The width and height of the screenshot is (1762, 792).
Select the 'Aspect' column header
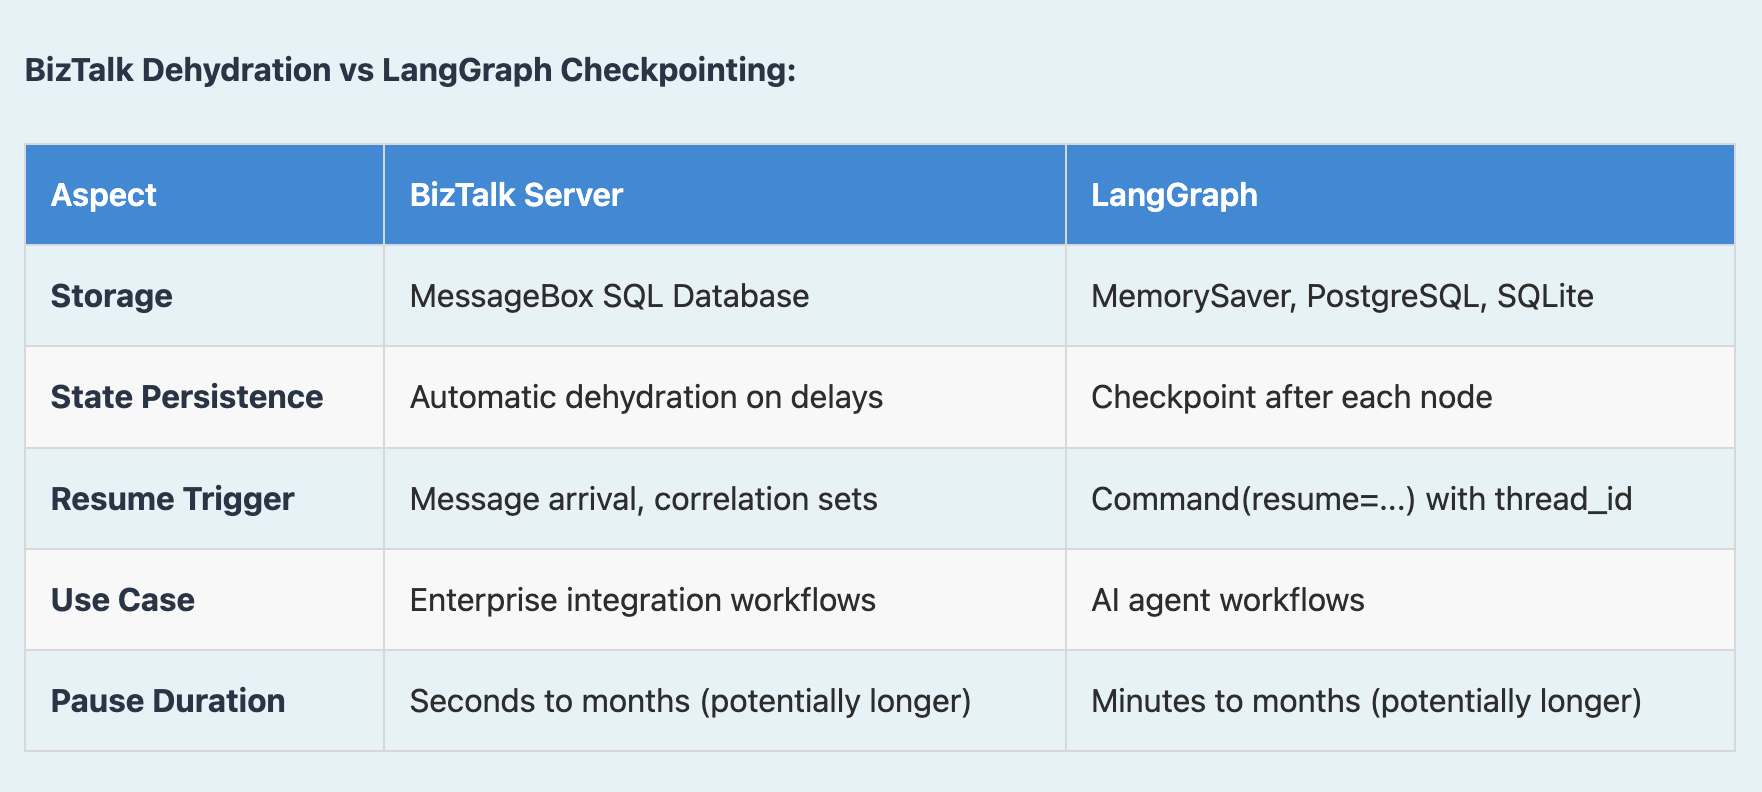click(x=204, y=194)
